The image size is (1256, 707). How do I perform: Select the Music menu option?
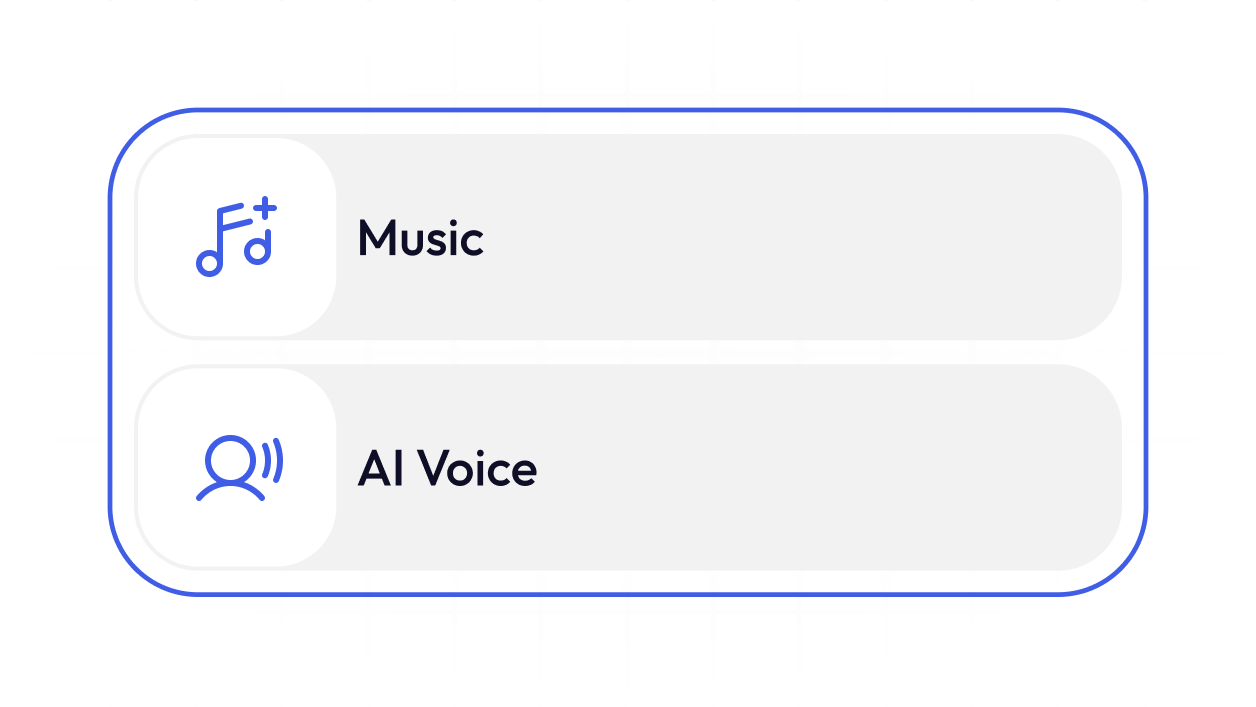click(628, 238)
